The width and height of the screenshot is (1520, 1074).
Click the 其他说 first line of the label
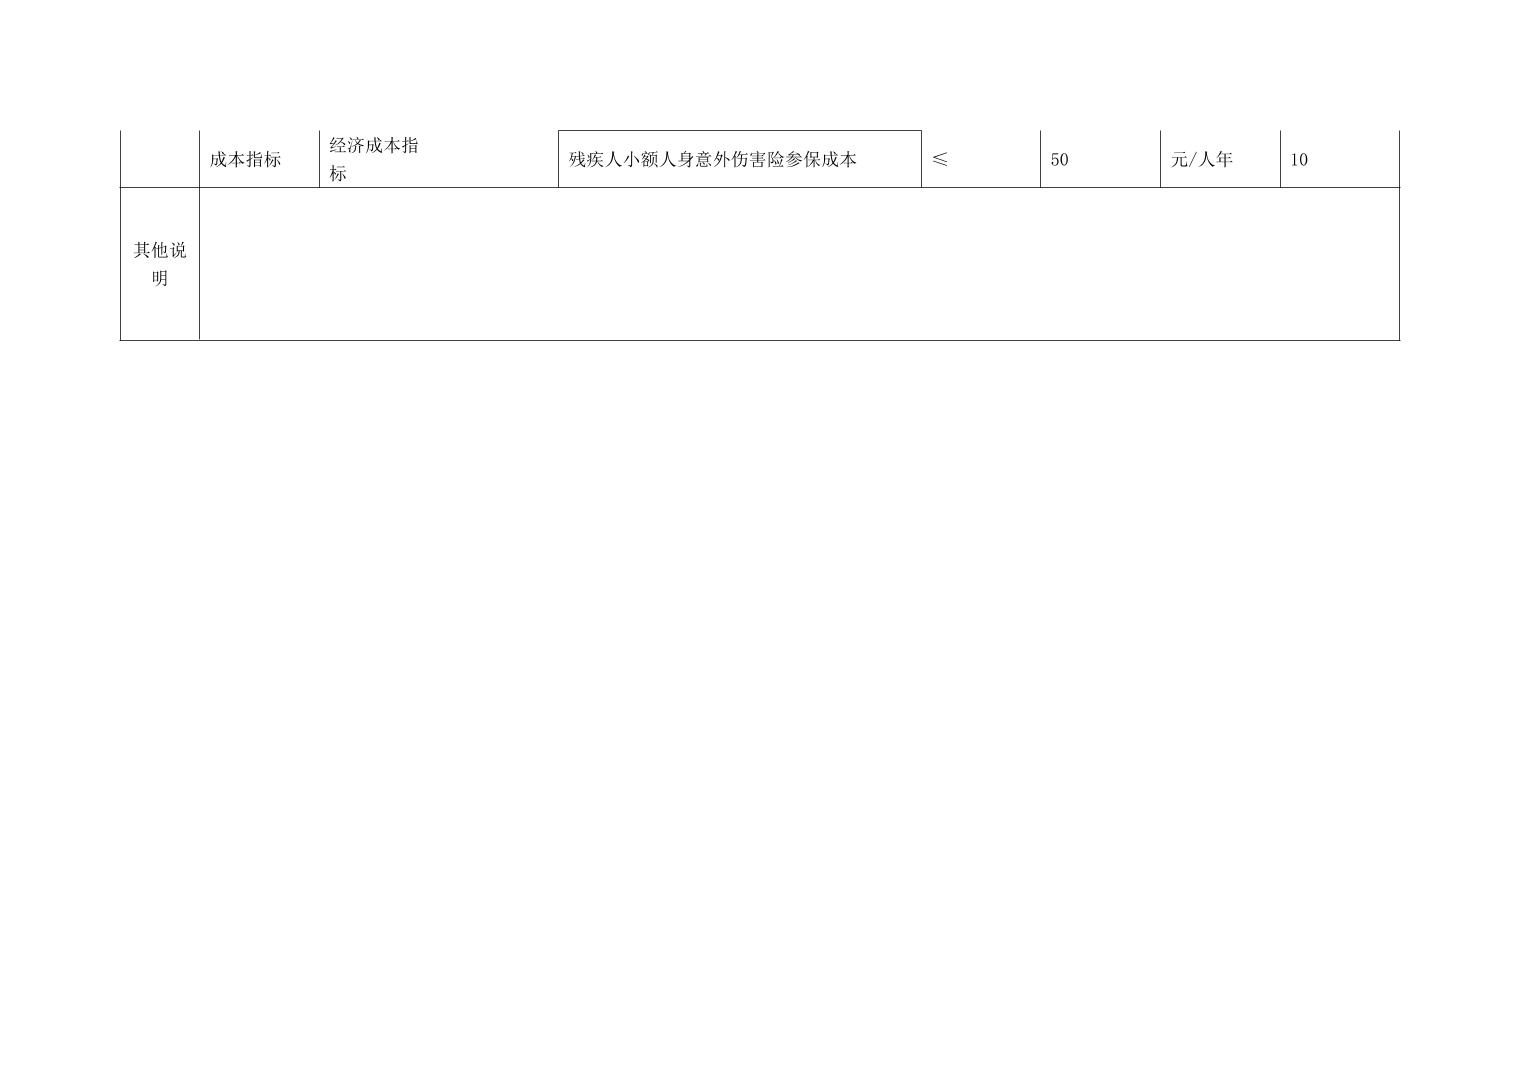click(160, 250)
